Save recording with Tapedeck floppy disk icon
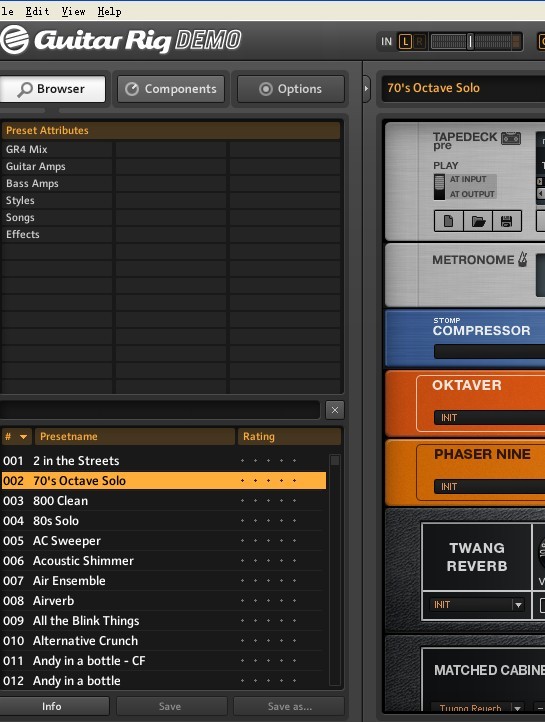Screen dimensions: 545x722 click(507, 221)
